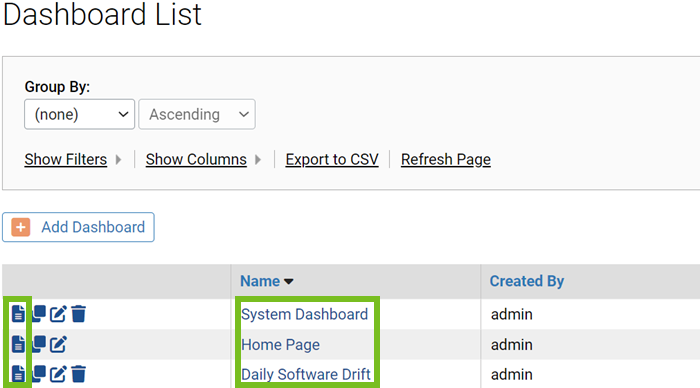View icon for Daily Software Drift
The width and height of the screenshot is (700, 388).
coord(18,374)
